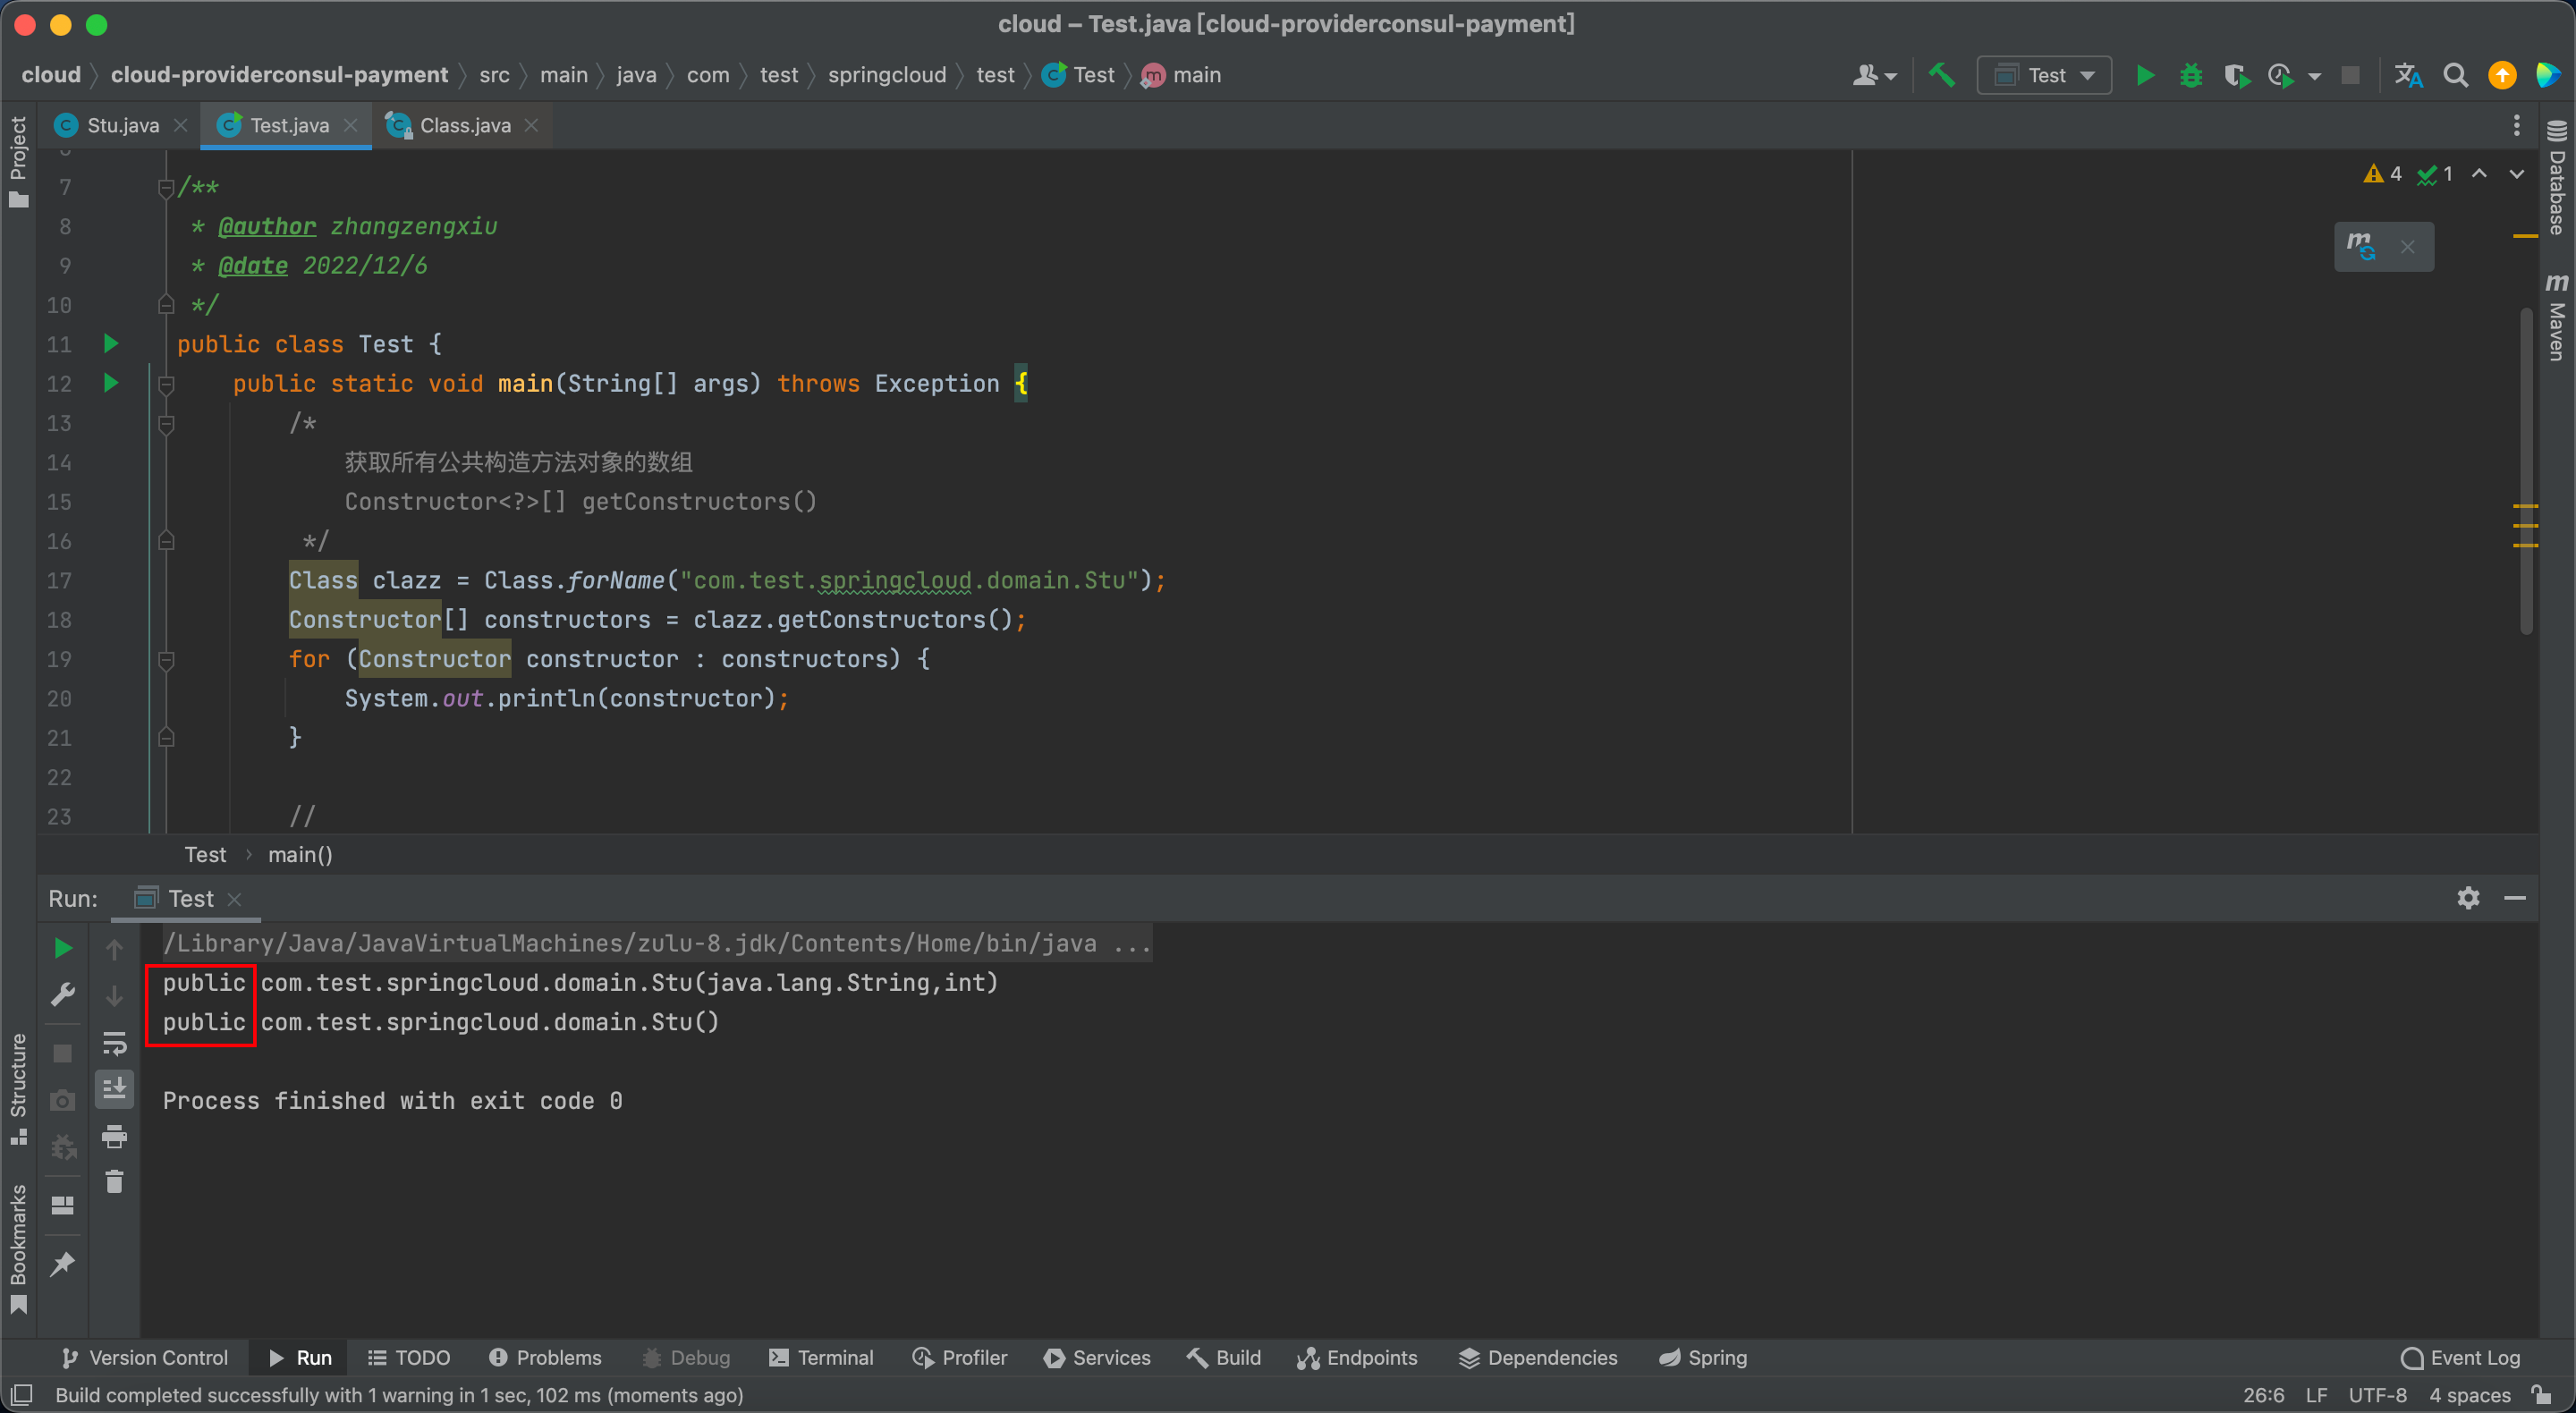The width and height of the screenshot is (2576, 1413).
Task: Open Search Everywhere magnifier
Action: (2455, 75)
